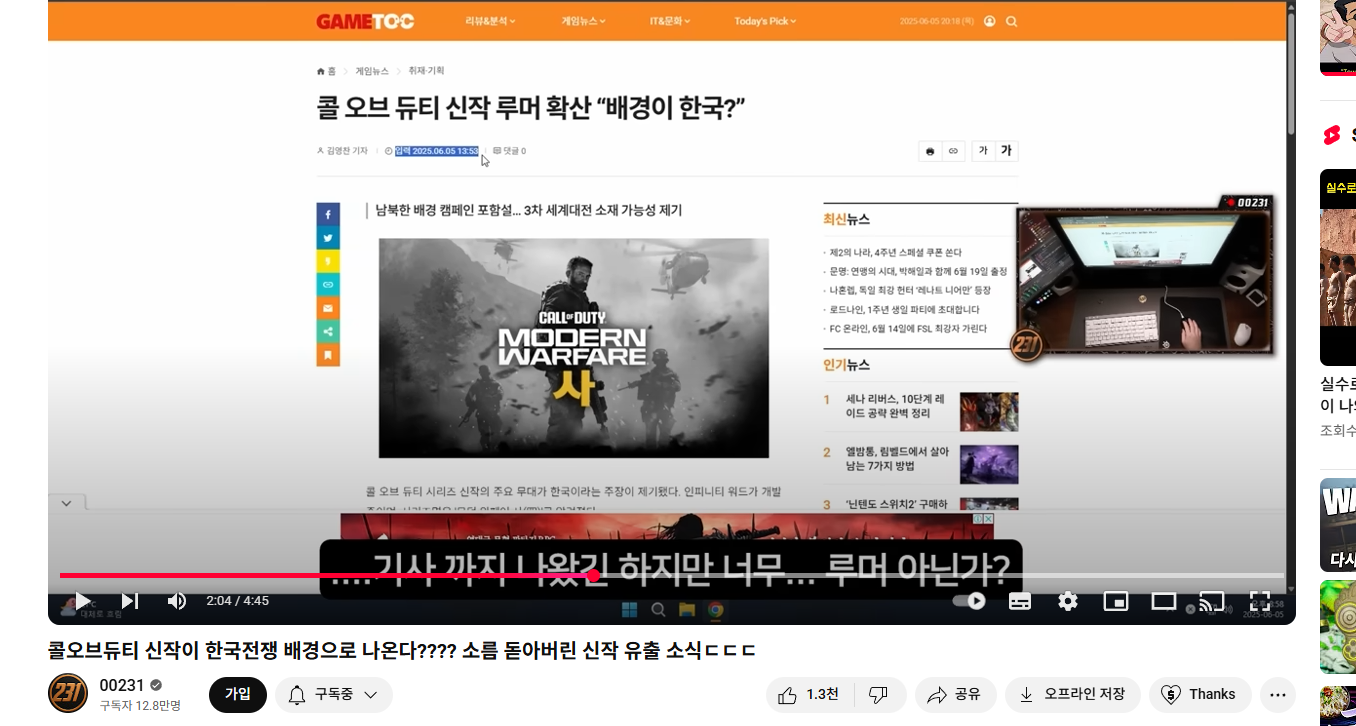Mute the video volume
This screenshot has height=726, width=1356.
coord(176,601)
